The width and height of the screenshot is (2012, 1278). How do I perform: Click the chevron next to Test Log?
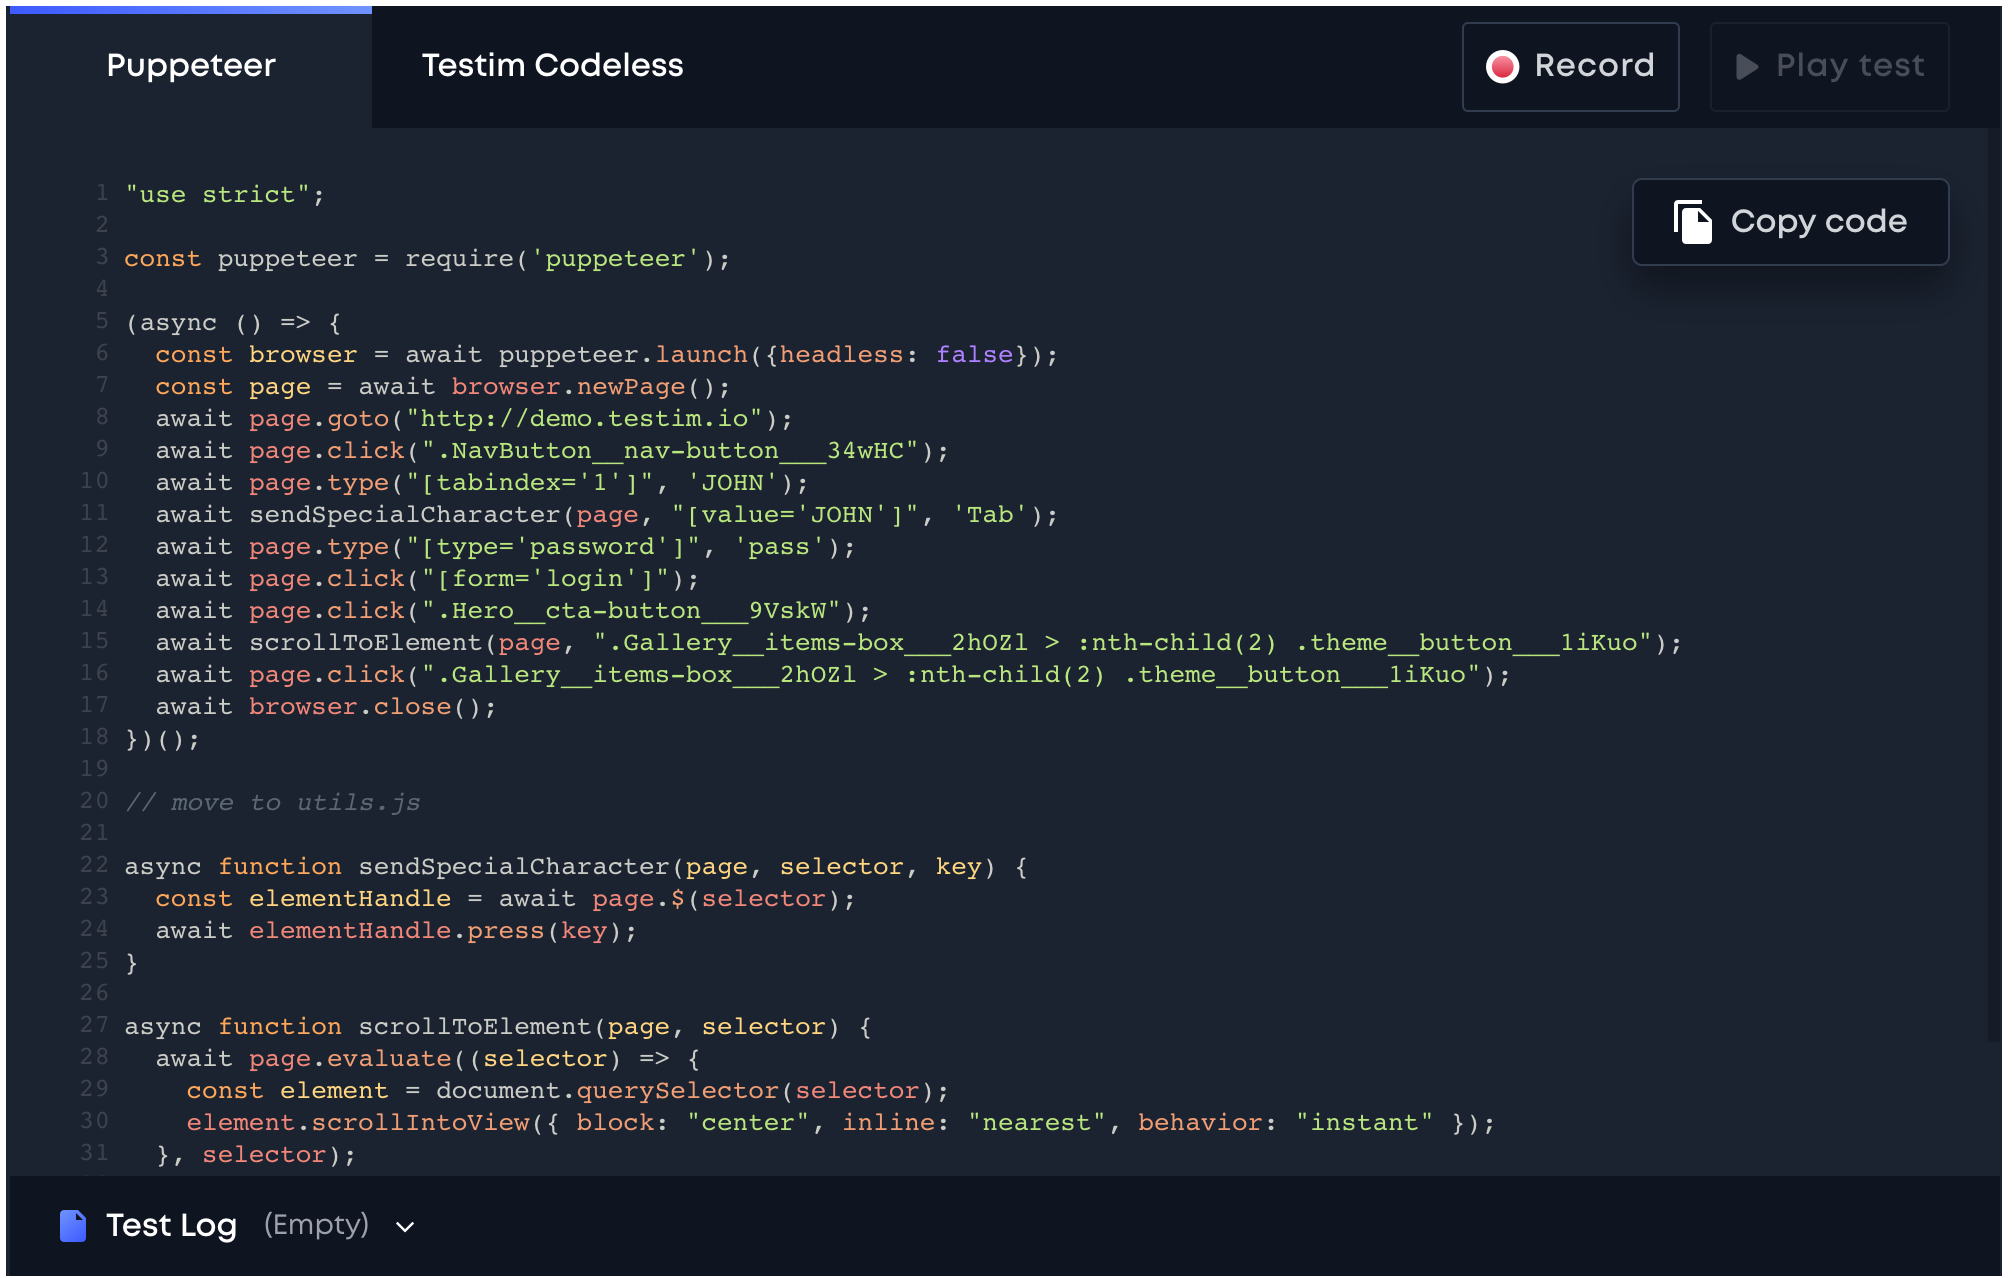pyautogui.click(x=404, y=1227)
